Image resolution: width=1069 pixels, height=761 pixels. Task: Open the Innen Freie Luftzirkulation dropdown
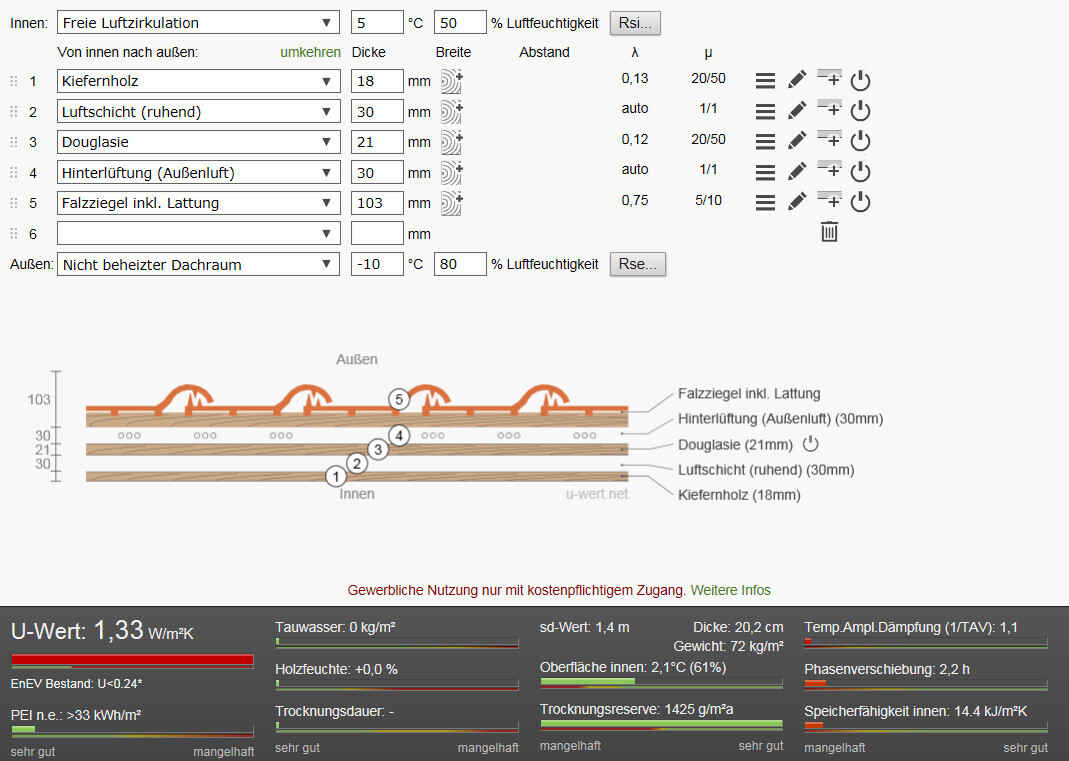(199, 23)
